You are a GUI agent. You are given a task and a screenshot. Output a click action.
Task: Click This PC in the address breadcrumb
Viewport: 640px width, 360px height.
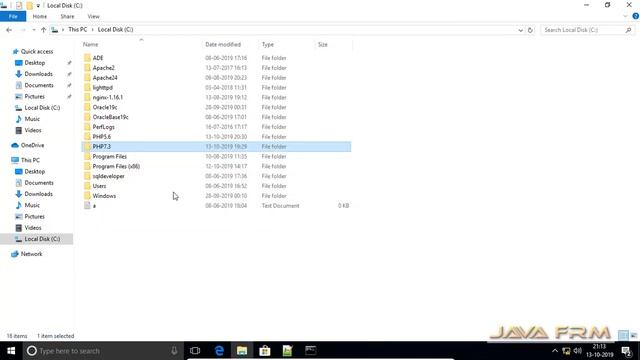(x=78, y=29)
